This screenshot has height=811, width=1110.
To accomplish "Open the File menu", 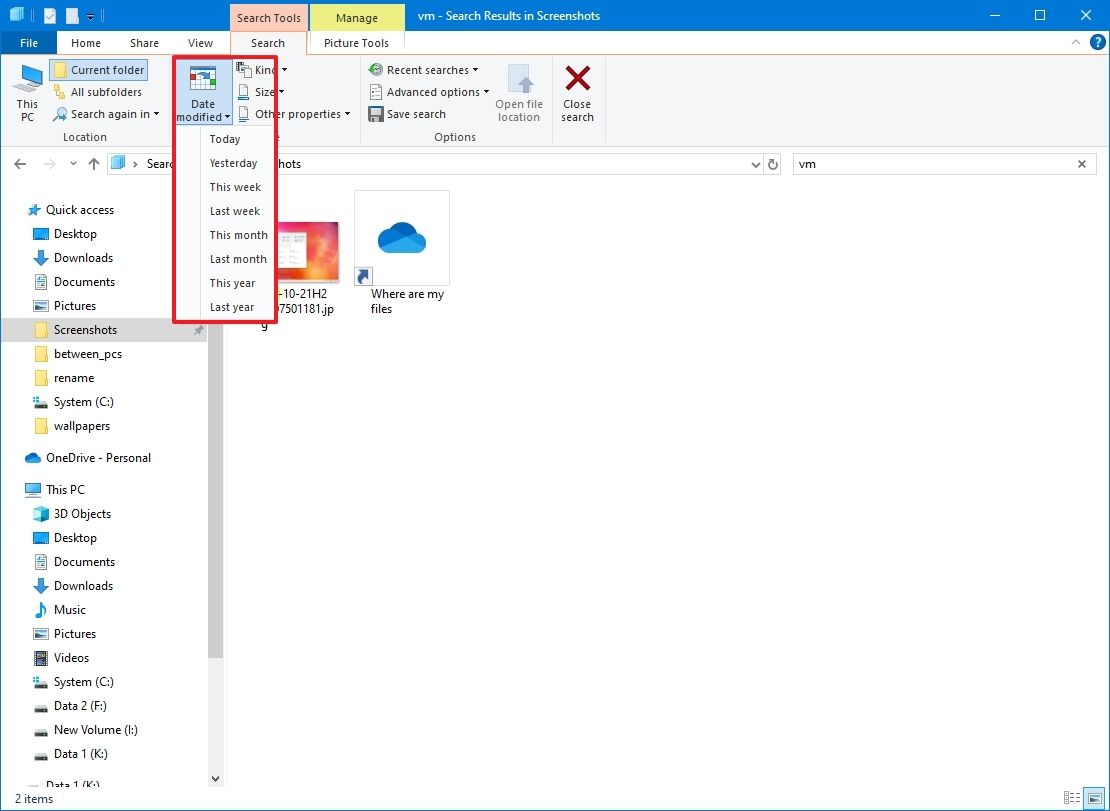I will [x=28, y=42].
